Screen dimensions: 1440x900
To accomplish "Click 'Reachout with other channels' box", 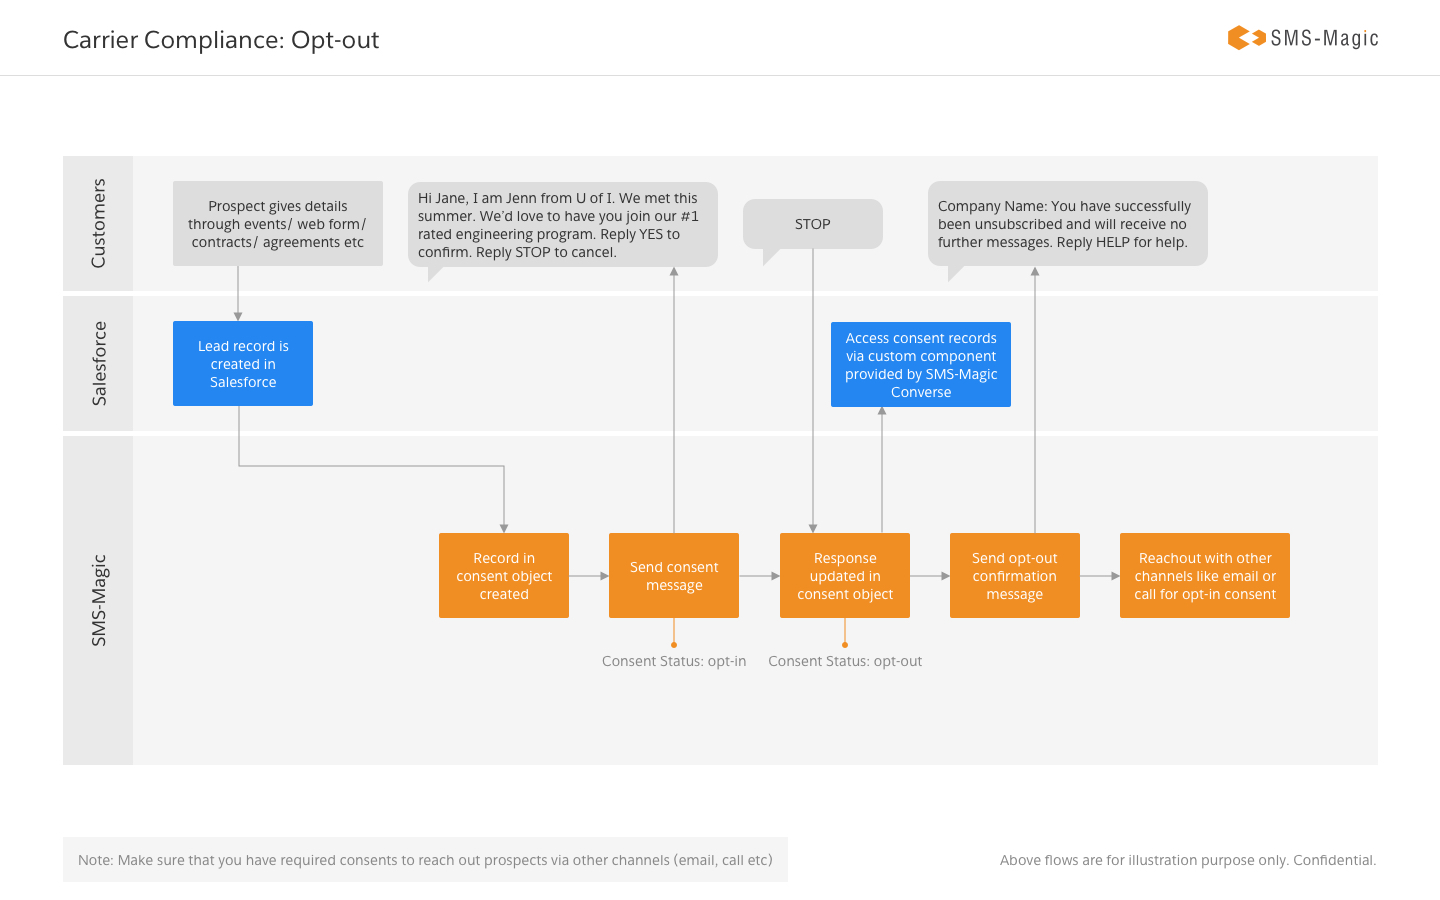I will [x=1205, y=576].
